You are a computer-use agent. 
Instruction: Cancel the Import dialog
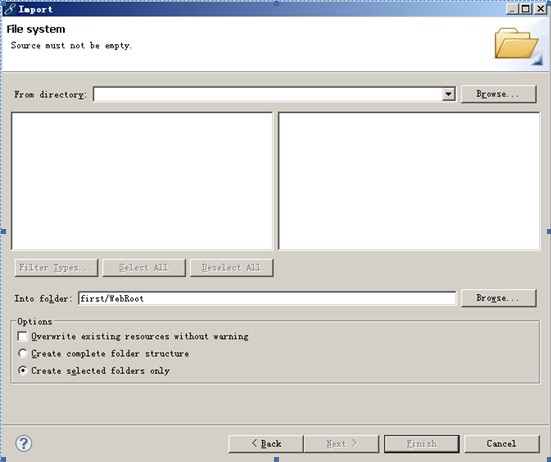[x=501, y=444]
